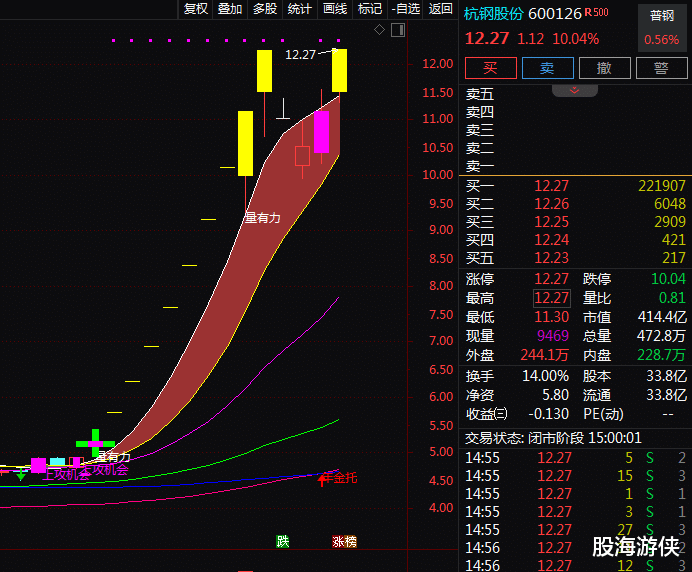Click the 总量 value 472.8万
The height and width of the screenshot is (572, 692).
tap(661, 336)
